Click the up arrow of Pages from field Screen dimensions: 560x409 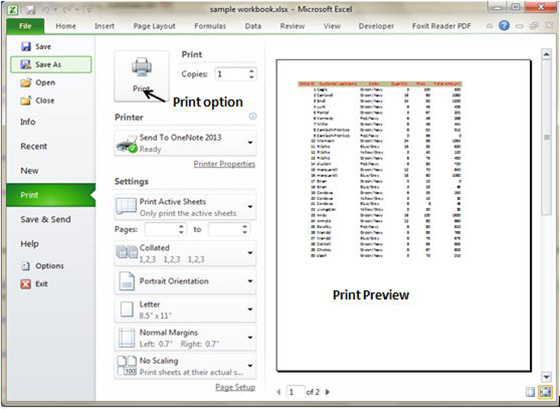coord(181,226)
